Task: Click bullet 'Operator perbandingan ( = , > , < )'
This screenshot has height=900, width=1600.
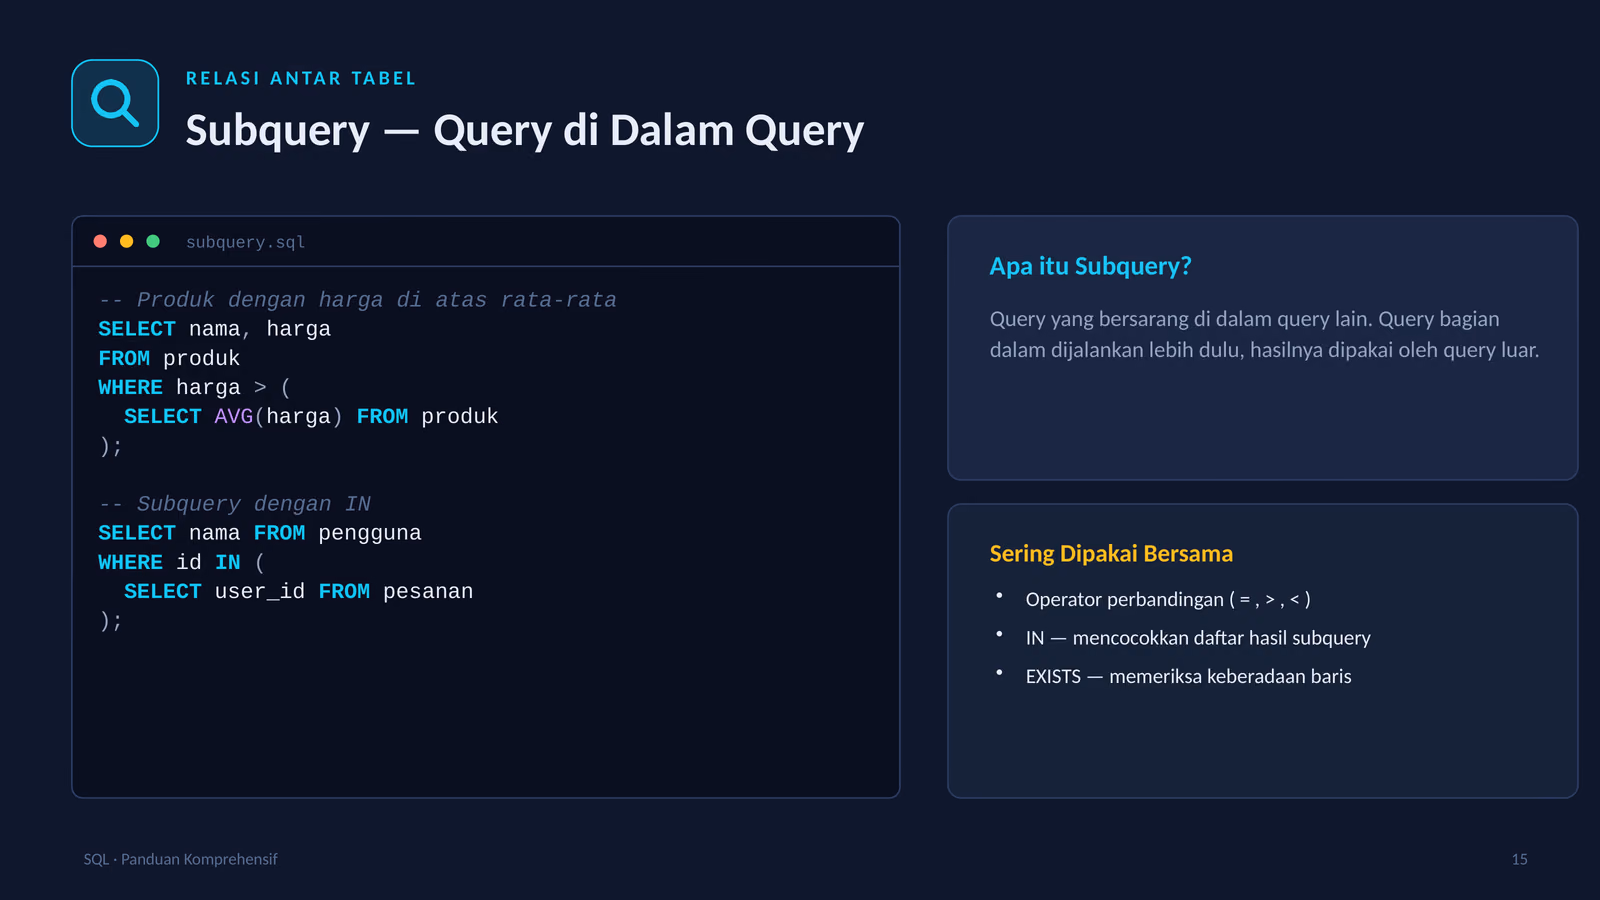Action: (1168, 599)
